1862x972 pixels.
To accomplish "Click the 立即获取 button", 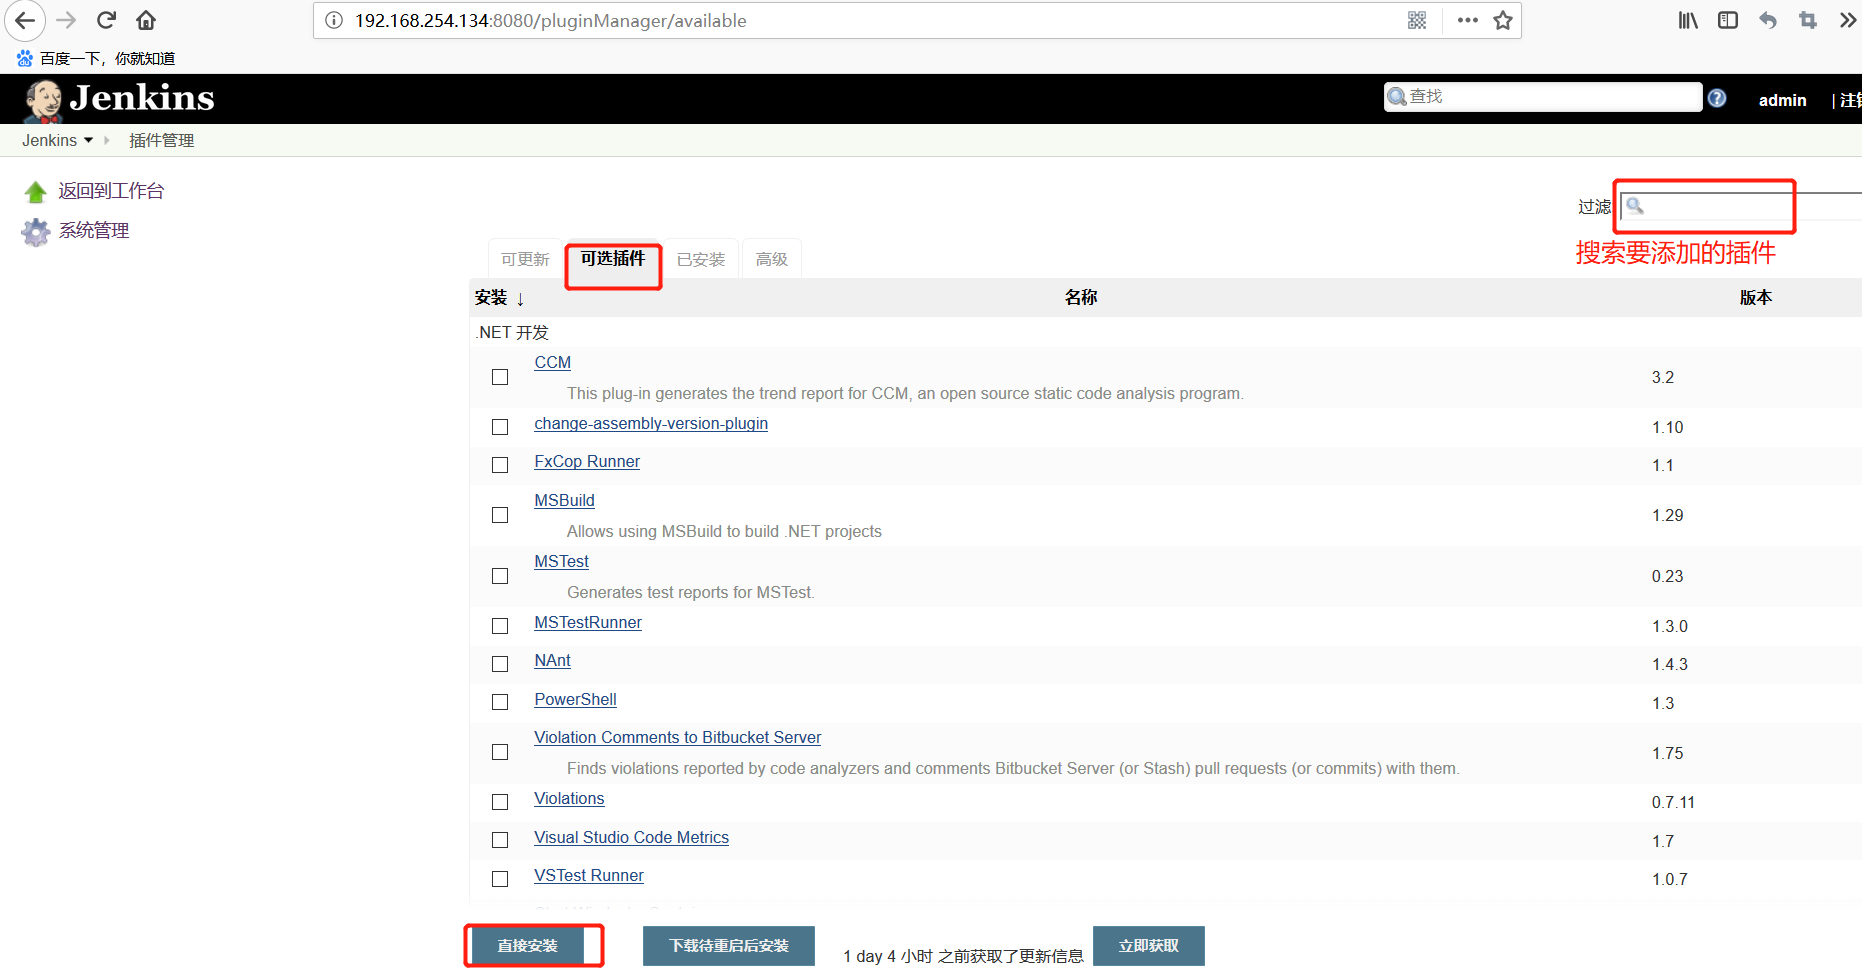I will (1149, 946).
